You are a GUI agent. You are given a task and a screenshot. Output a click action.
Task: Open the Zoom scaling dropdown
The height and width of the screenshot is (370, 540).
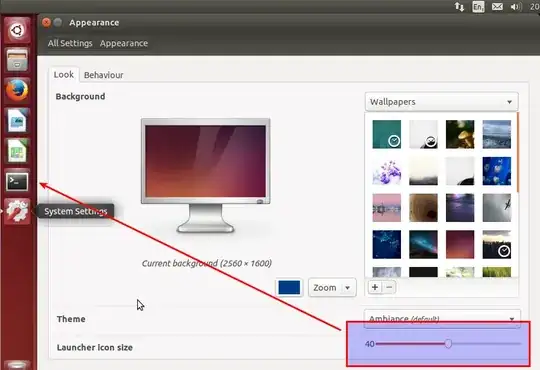[332, 287]
